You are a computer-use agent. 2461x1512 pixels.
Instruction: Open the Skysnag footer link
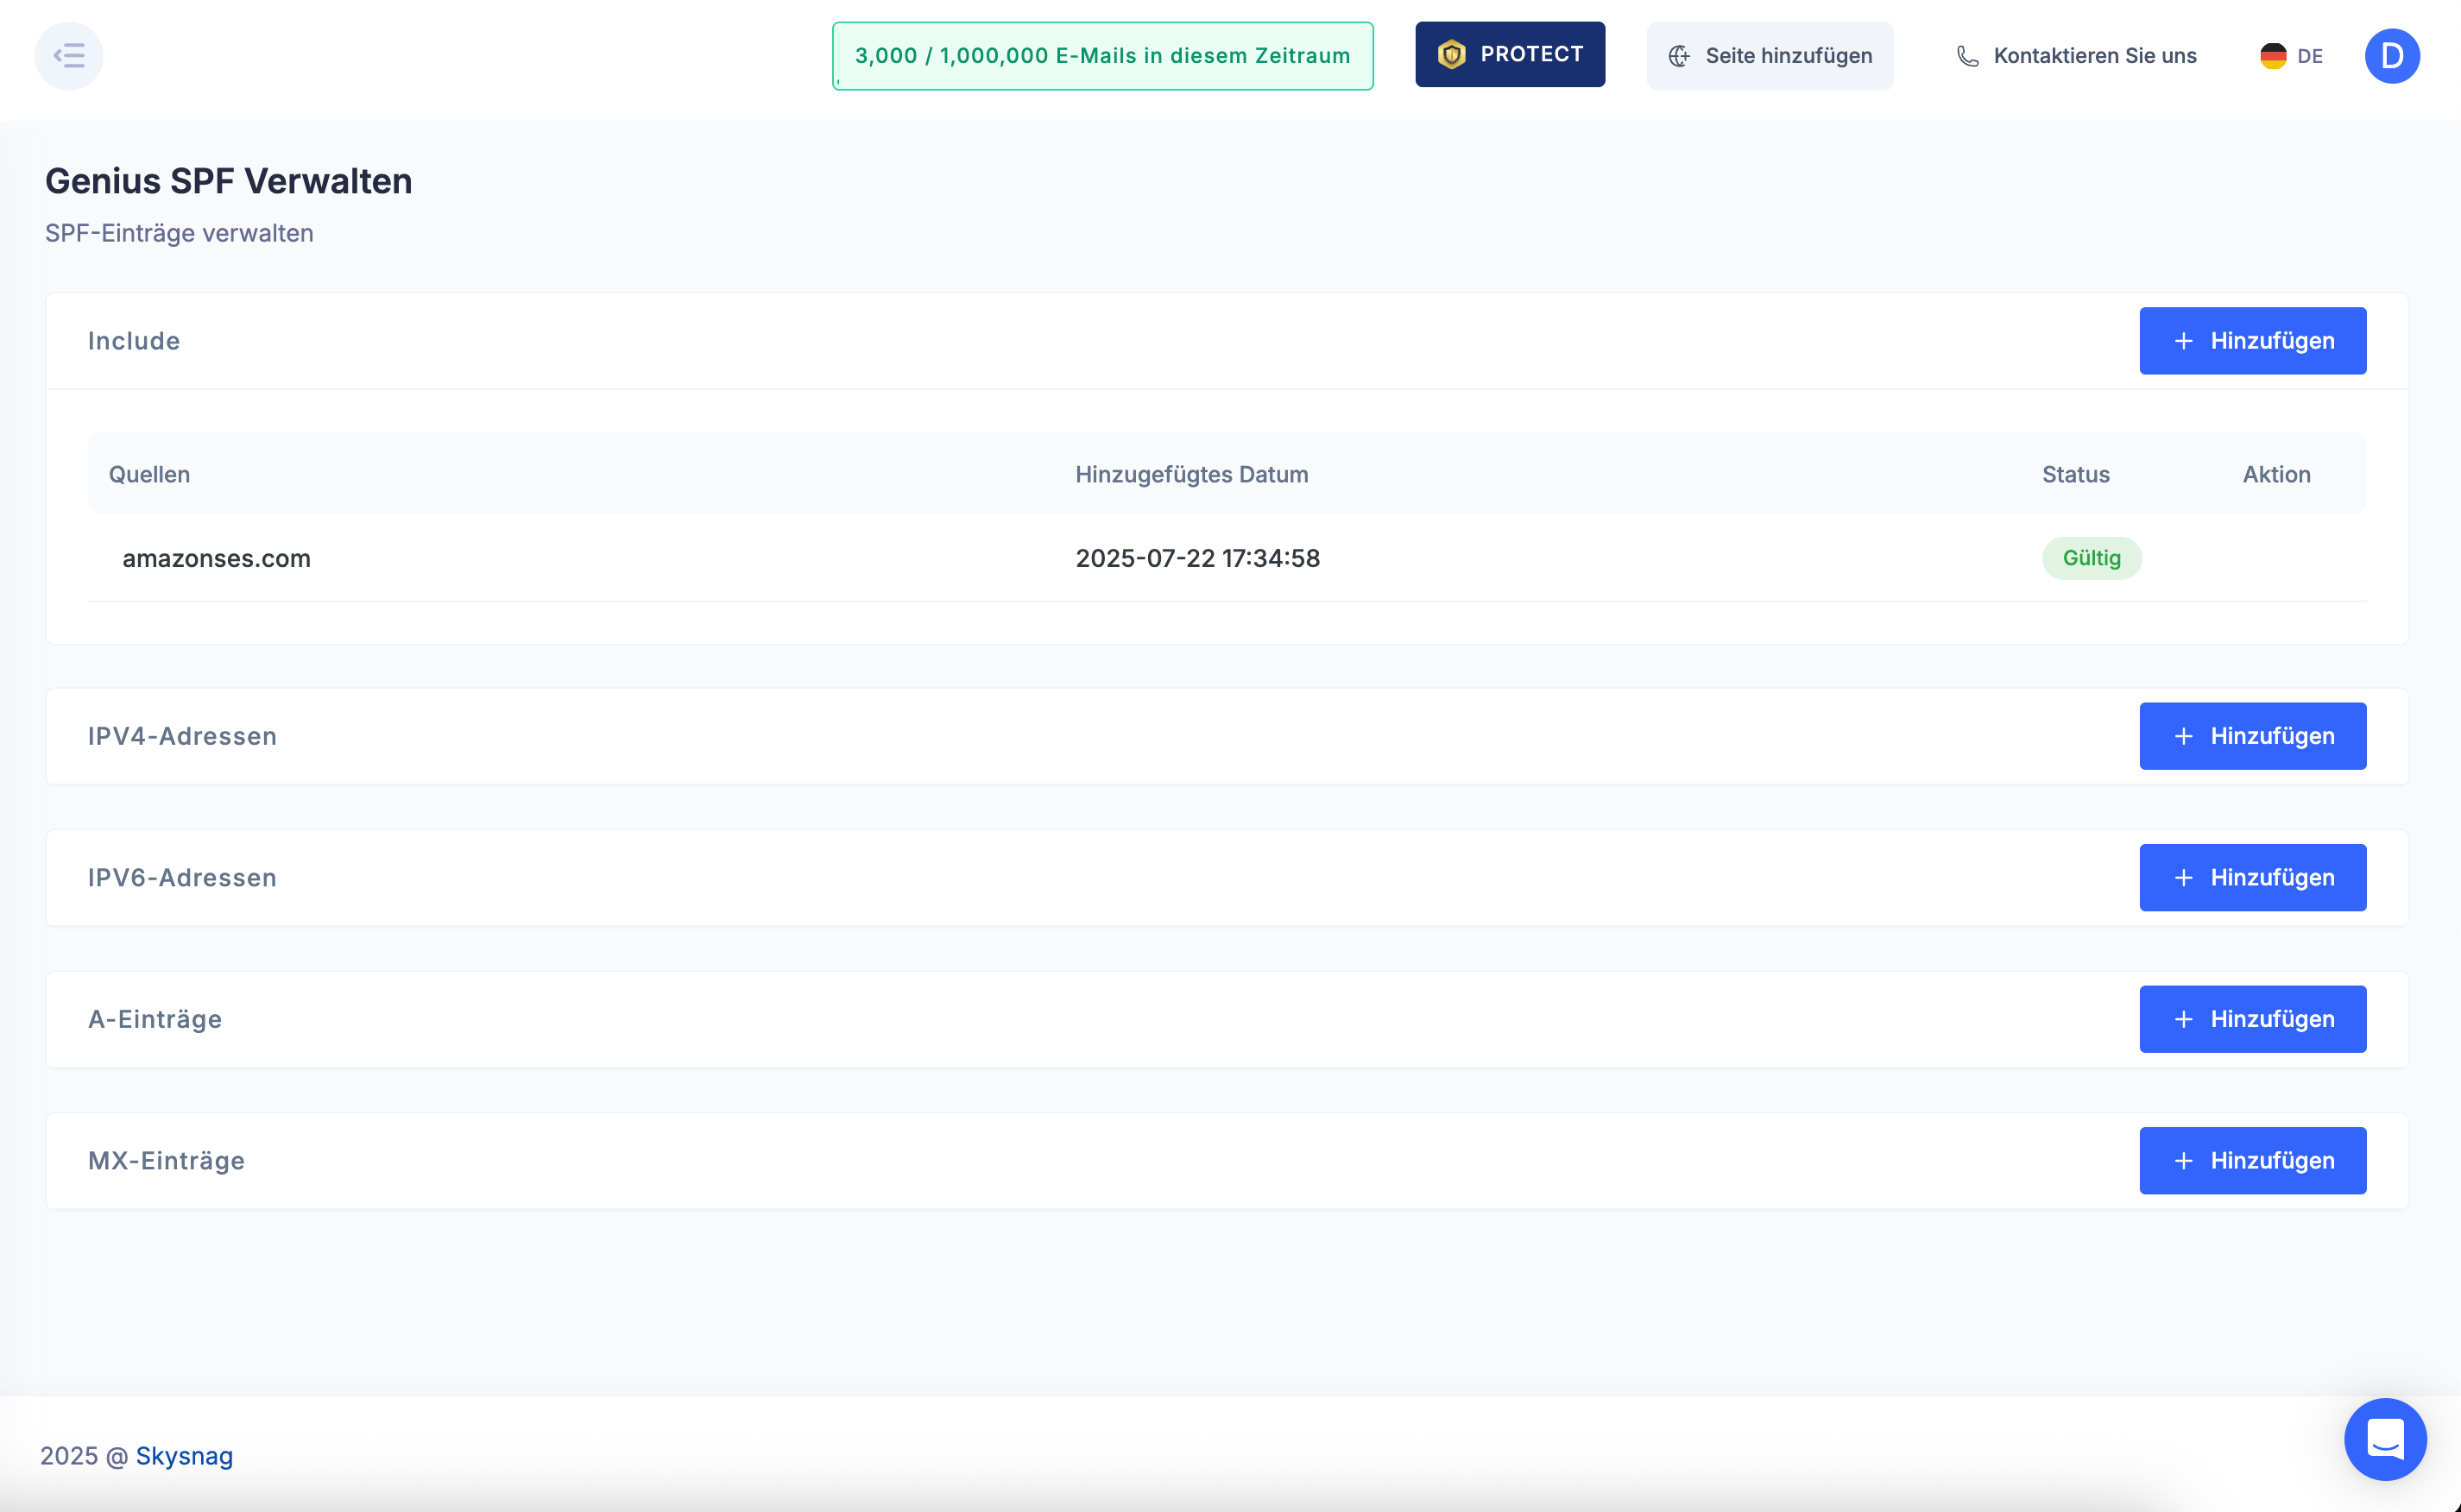pos(184,1455)
